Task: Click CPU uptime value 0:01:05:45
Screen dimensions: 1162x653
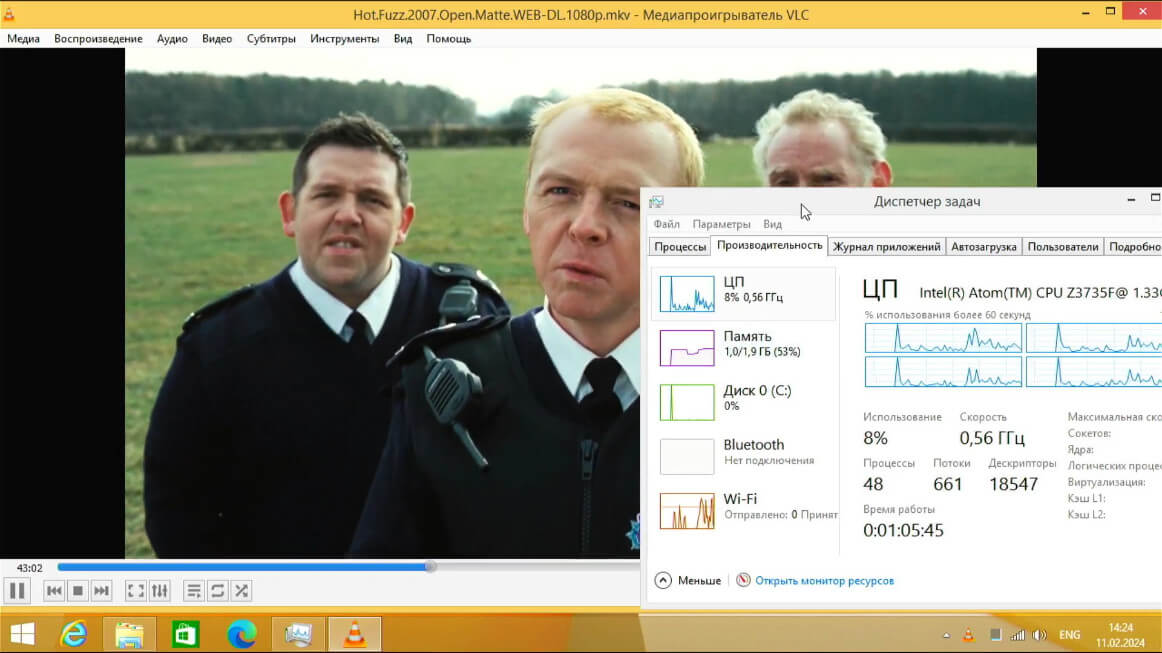Action: 903,530
